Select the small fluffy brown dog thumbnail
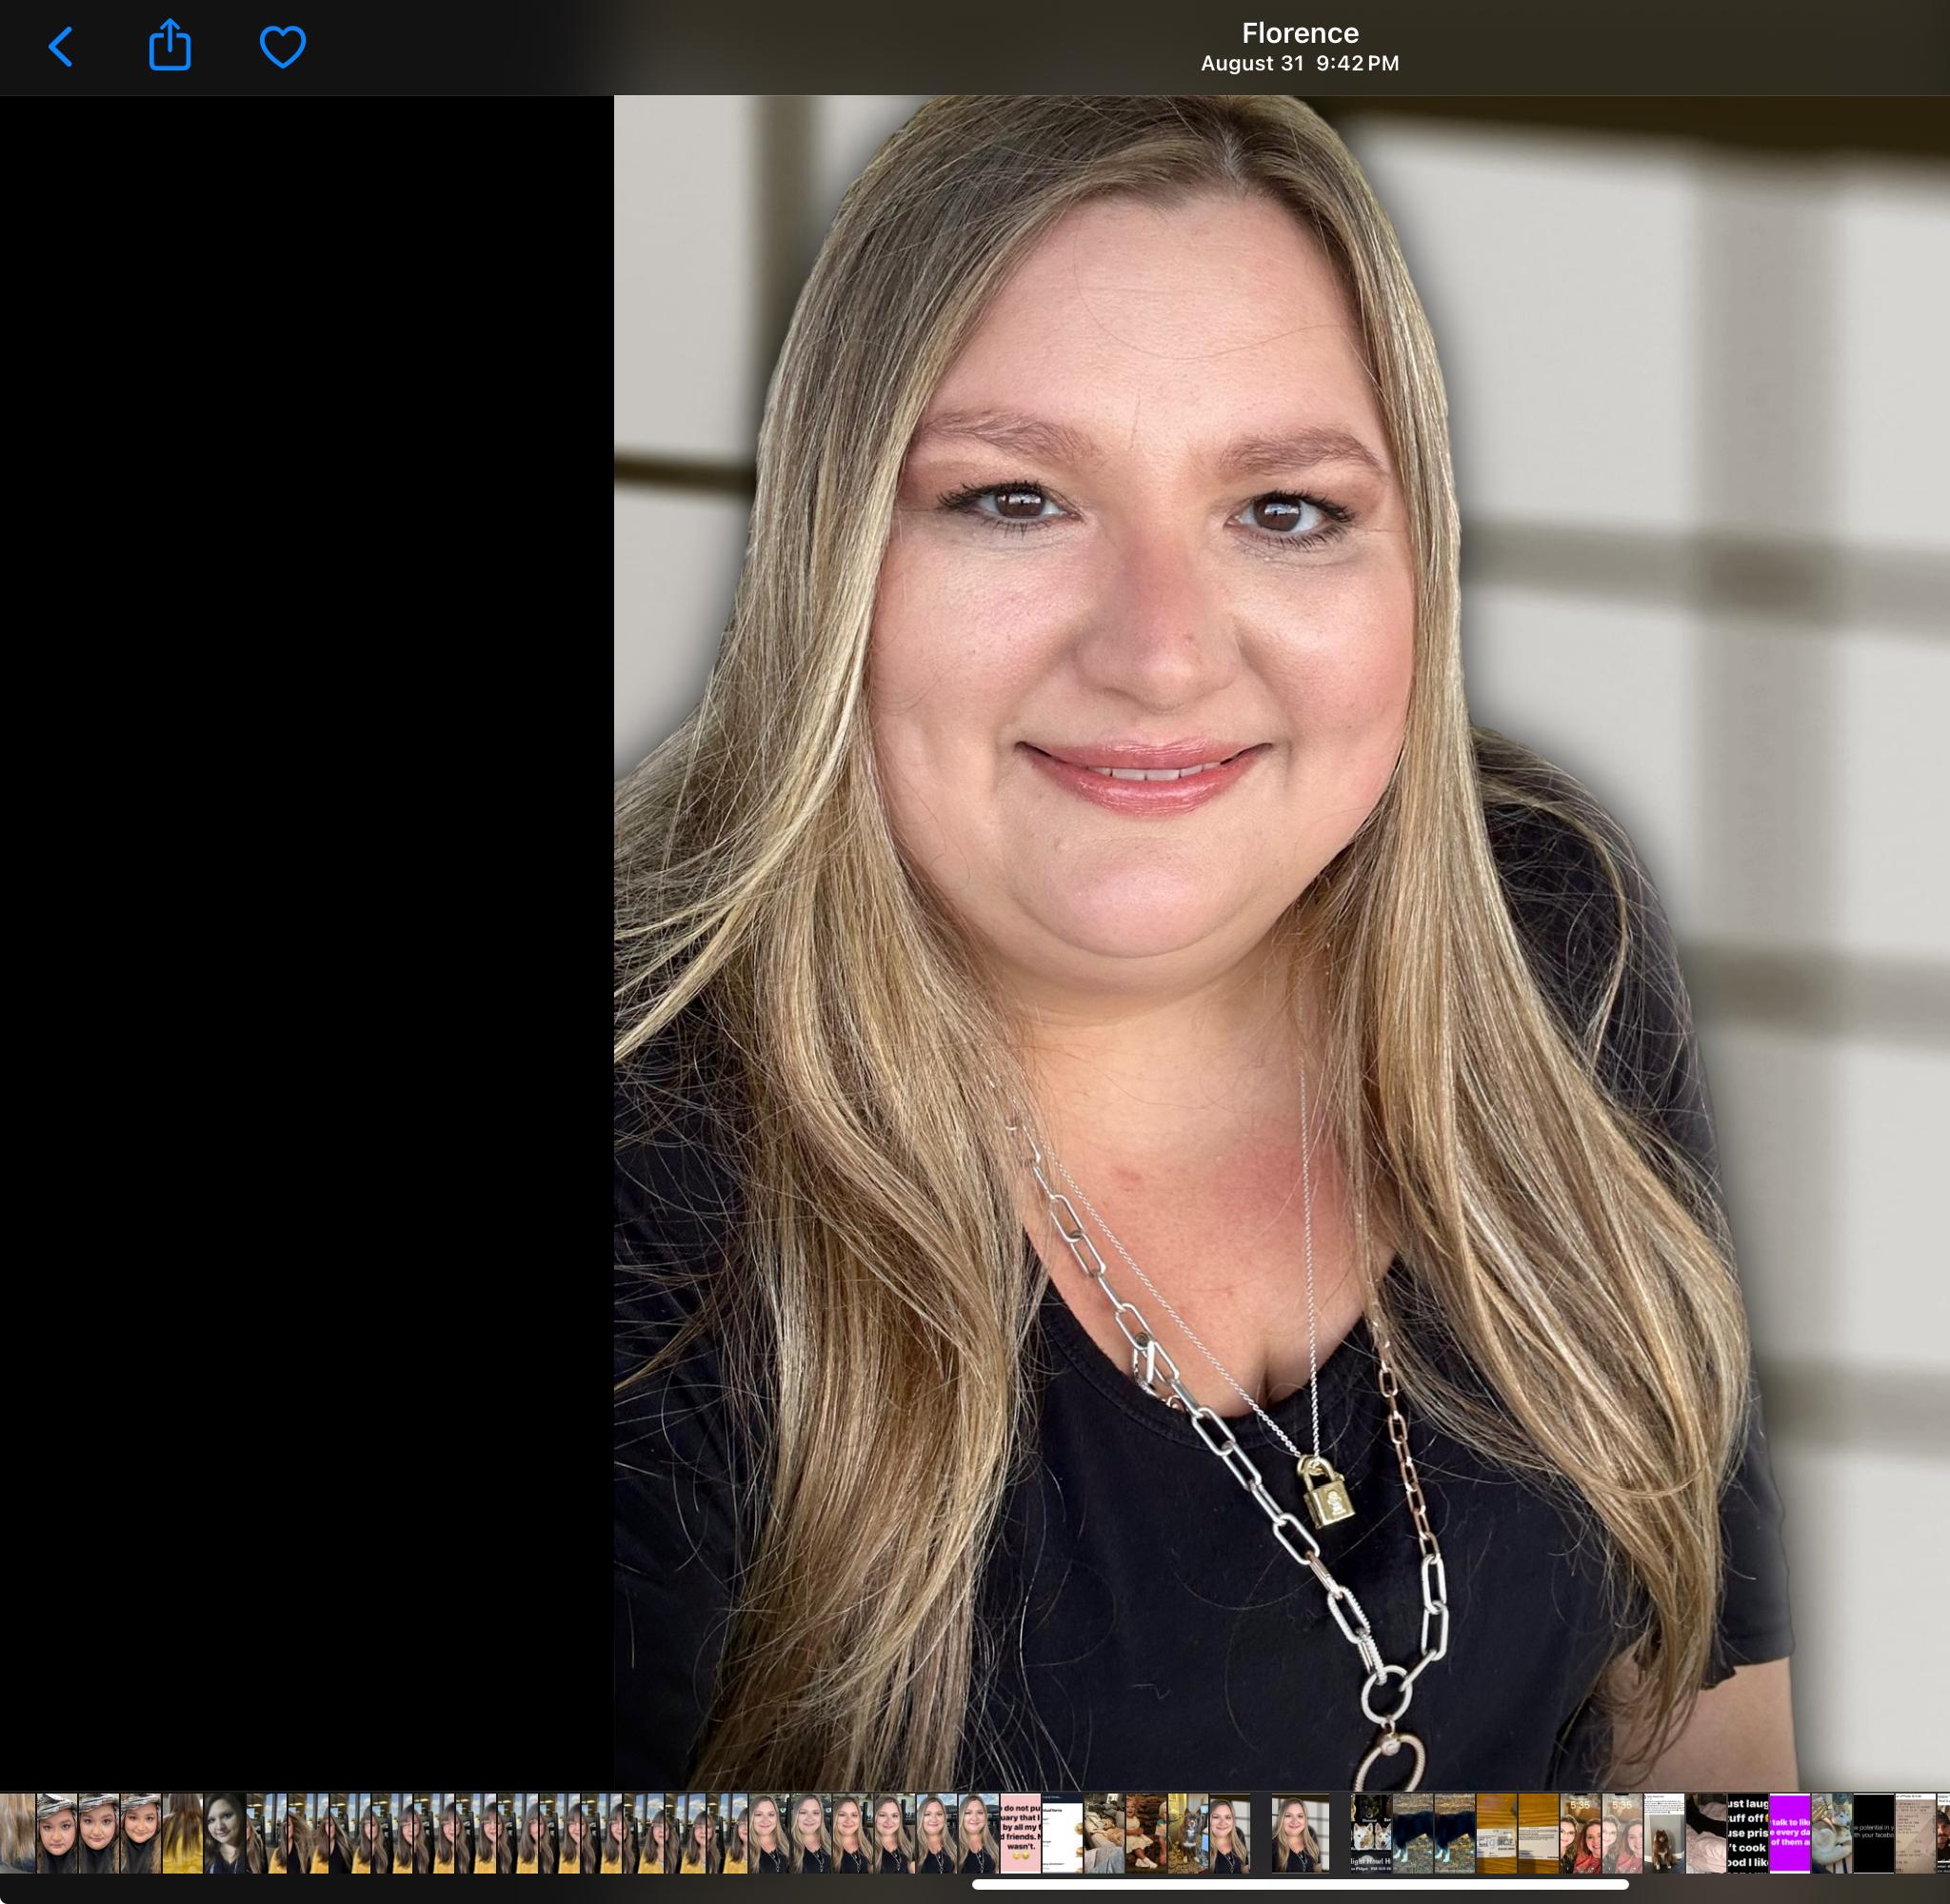The width and height of the screenshot is (1950, 1904). [x=1665, y=1833]
